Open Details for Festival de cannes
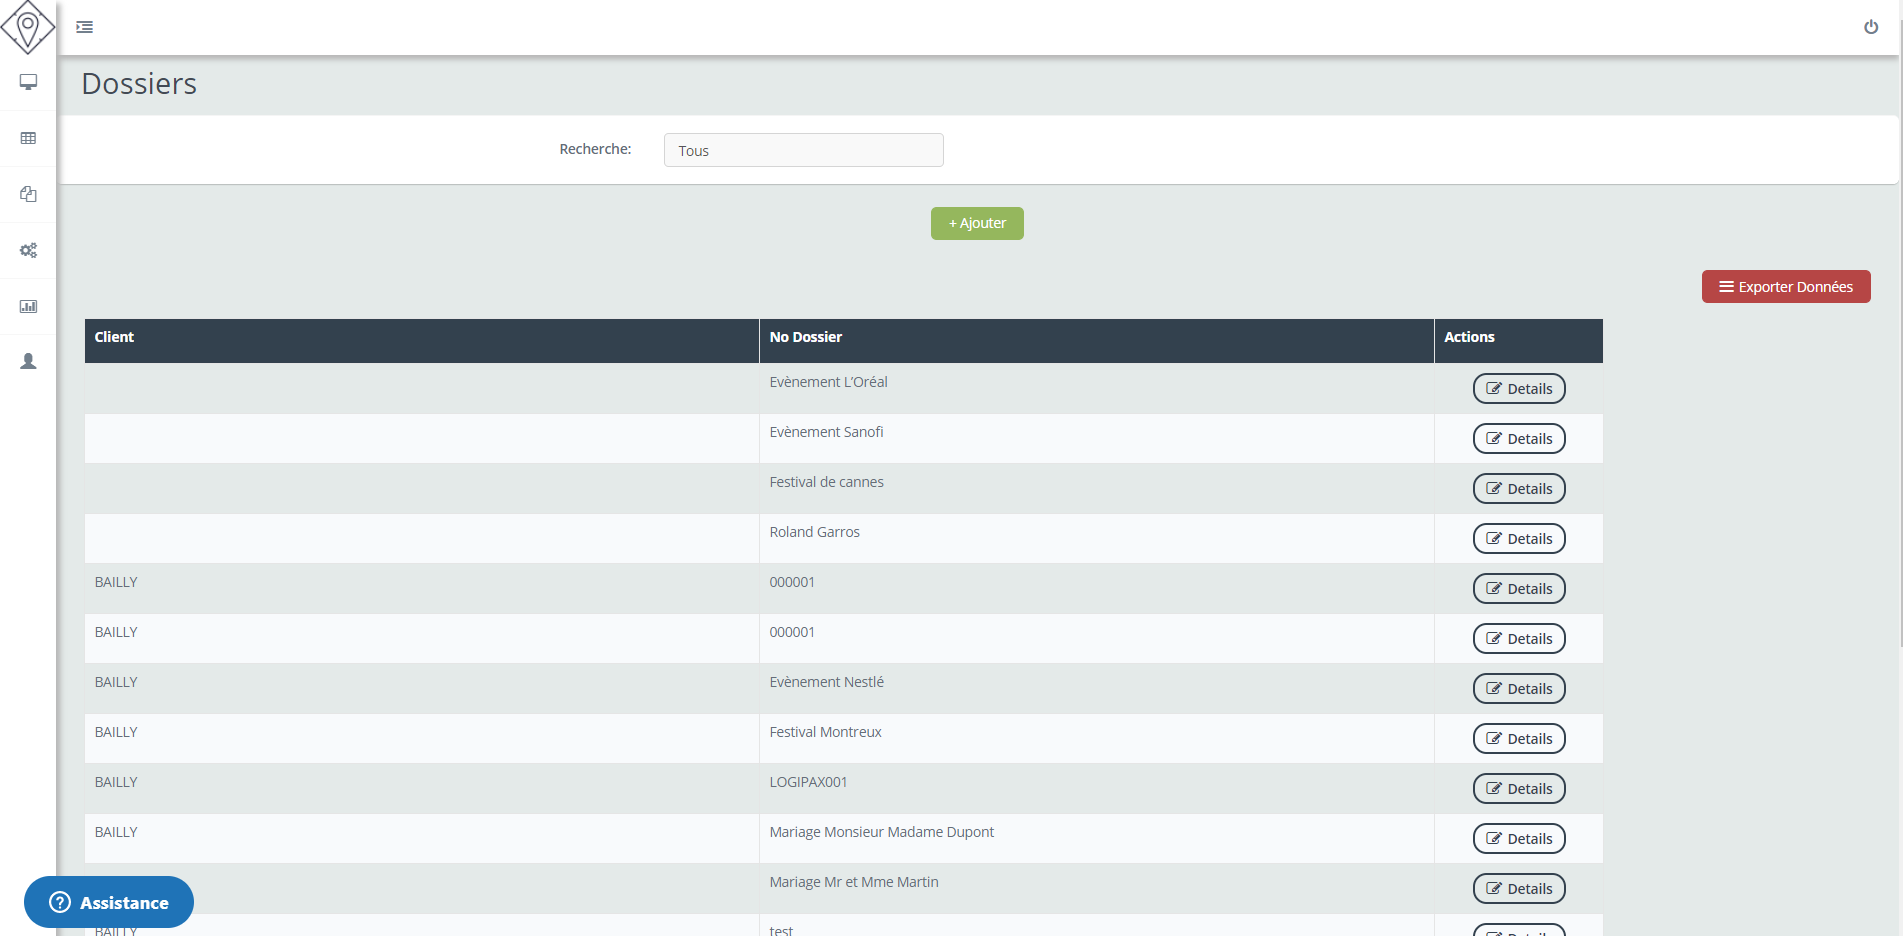 coord(1518,489)
